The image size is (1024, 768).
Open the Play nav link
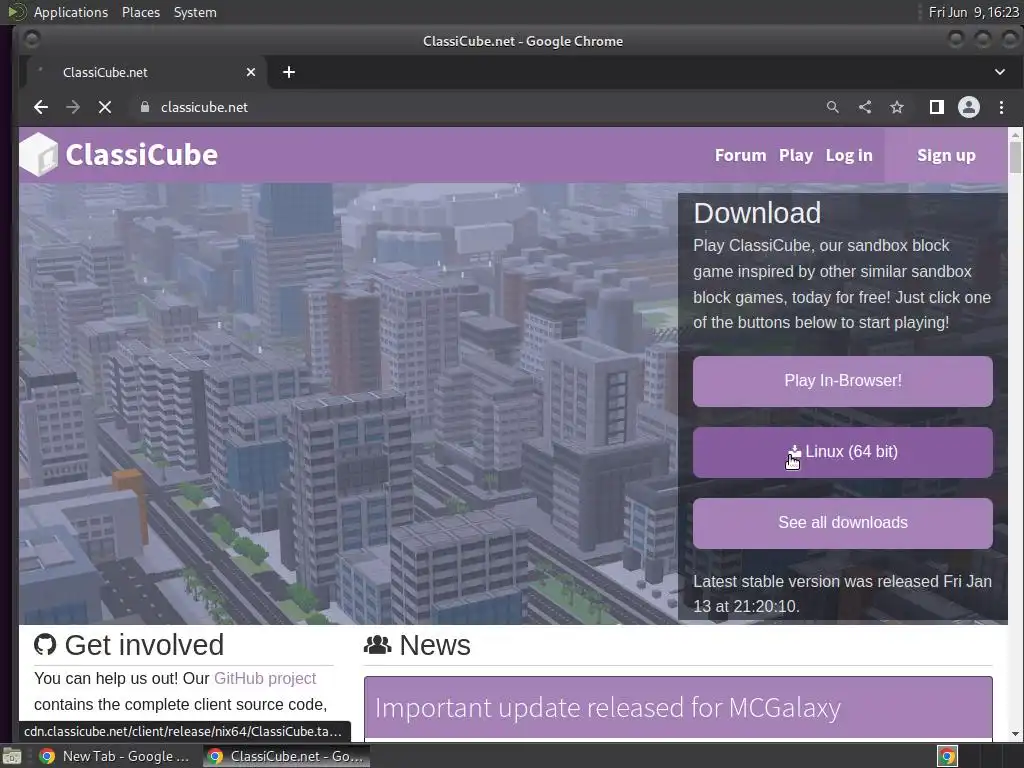(x=795, y=155)
